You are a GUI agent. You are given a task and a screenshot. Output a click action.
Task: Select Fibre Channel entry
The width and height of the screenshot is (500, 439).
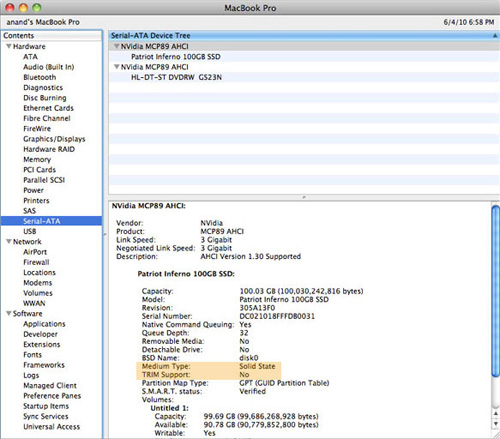pyautogui.click(x=47, y=118)
